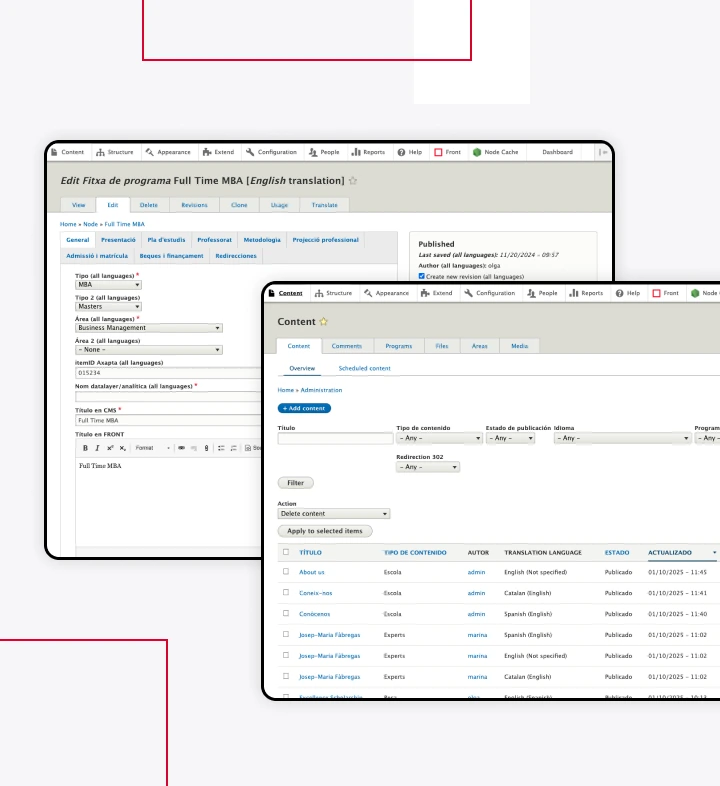The image size is (720, 786).
Task: Click the Filter button
Action: coord(296,483)
